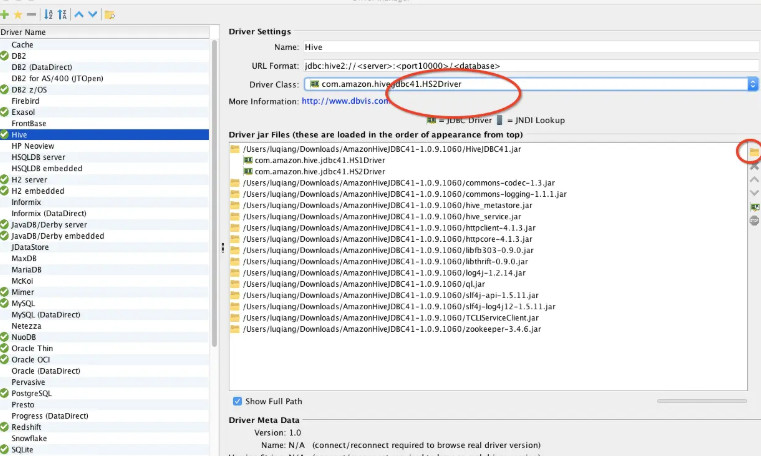Select the JavaDB/Derby server driver row
761x456 pixels.
[x=105, y=225]
